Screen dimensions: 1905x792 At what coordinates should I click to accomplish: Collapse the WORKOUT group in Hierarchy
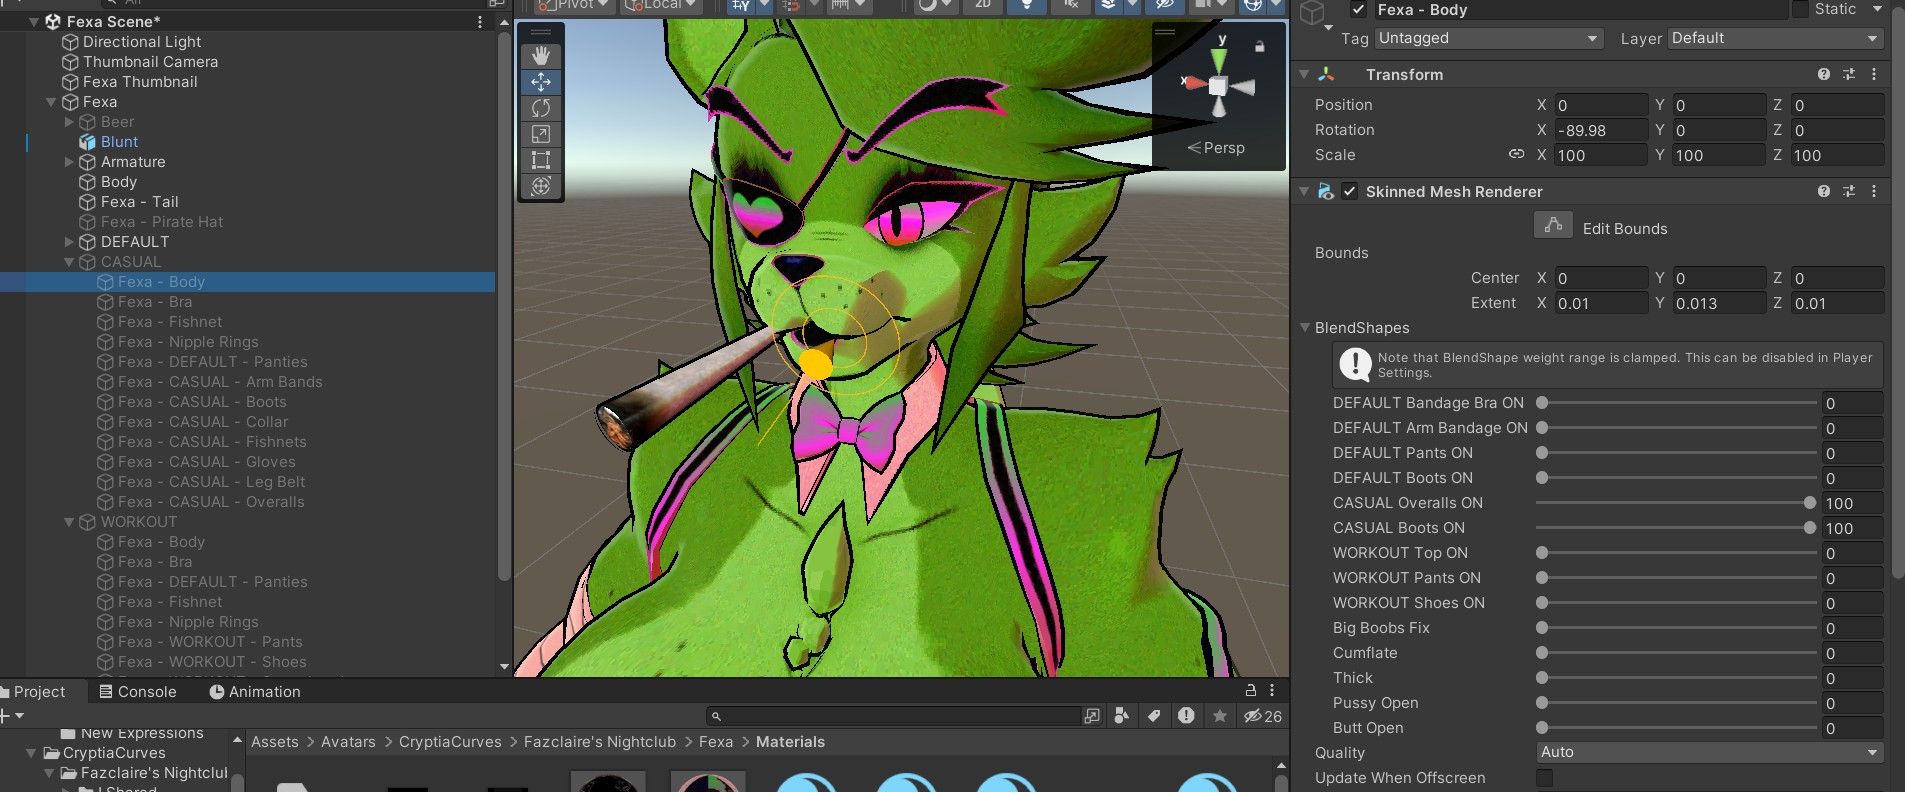click(x=69, y=522)
